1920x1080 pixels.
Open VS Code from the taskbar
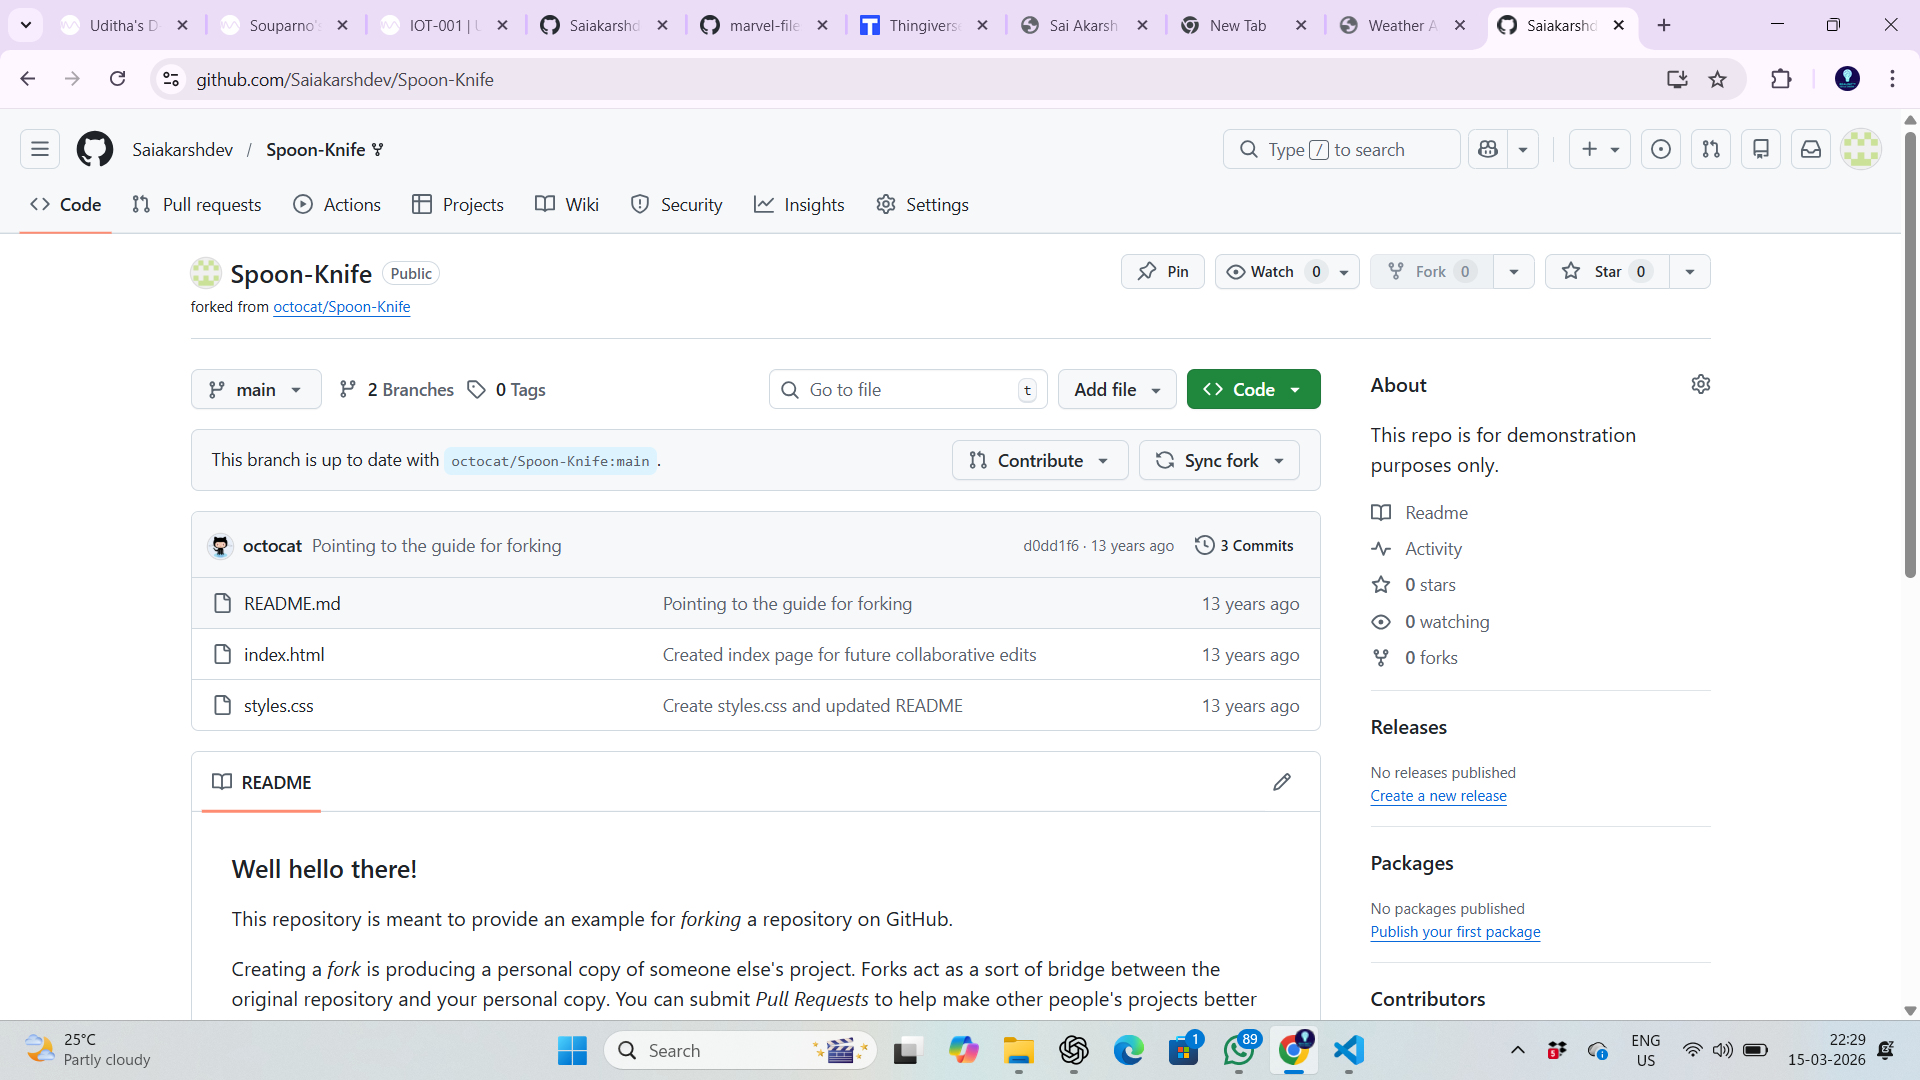[x=1349, y=1050]
